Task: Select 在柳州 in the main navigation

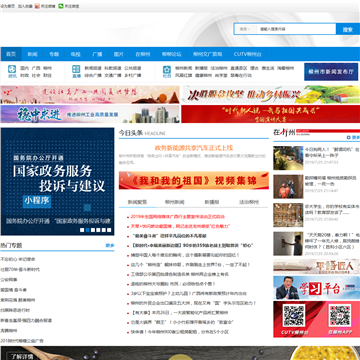Action: click(x=143, y=54)
